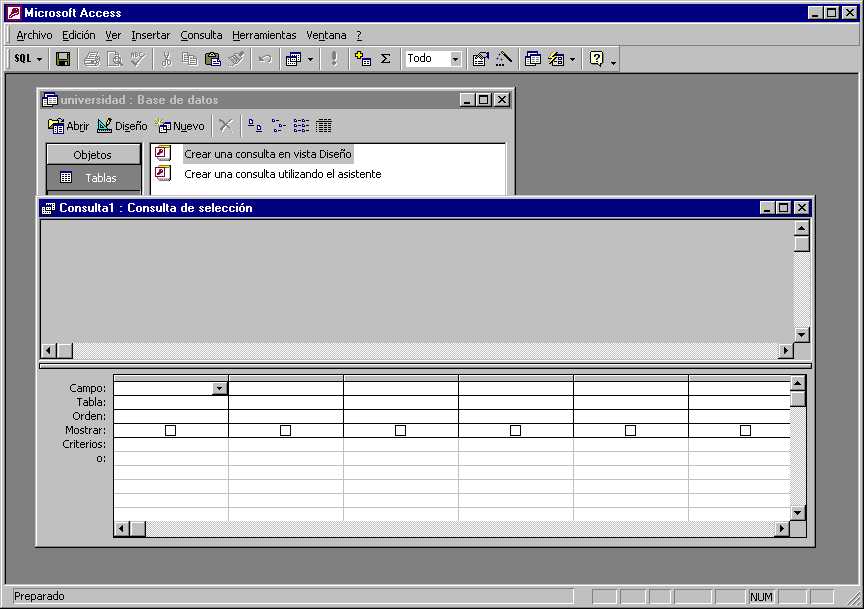Click the Spelling check icon
The image size is (864, 609).
tap(138, 58)
